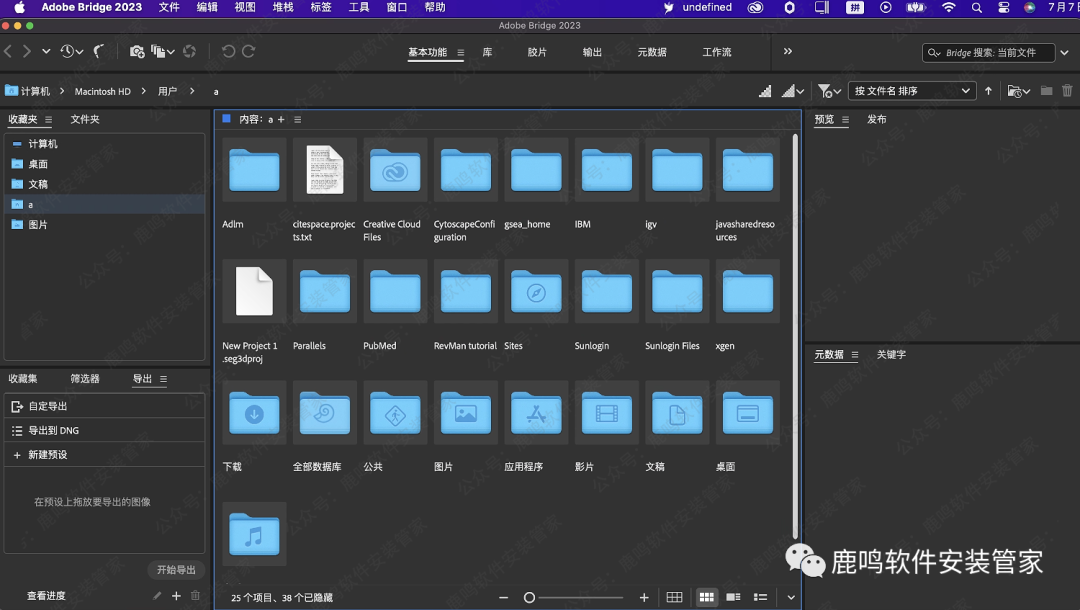Expand the recent files history dropdown
This screenshot has height=610, width=1080.
click(x=72, y=51)
